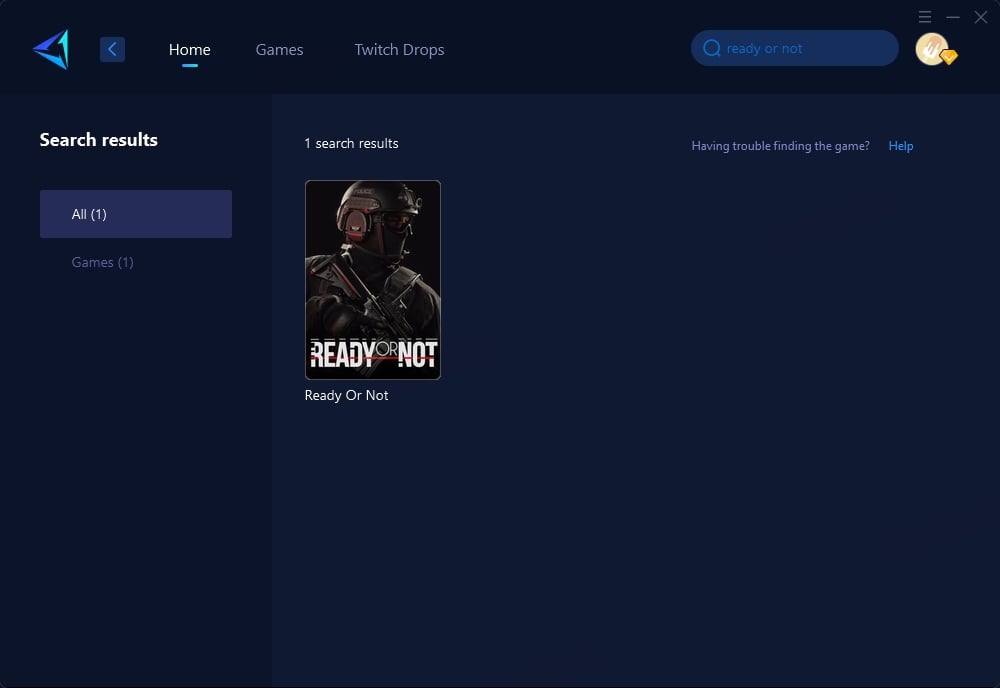The image size is (1000, 688).
Task: Open the Ready Or Not game cover
Action: point(373,280)
